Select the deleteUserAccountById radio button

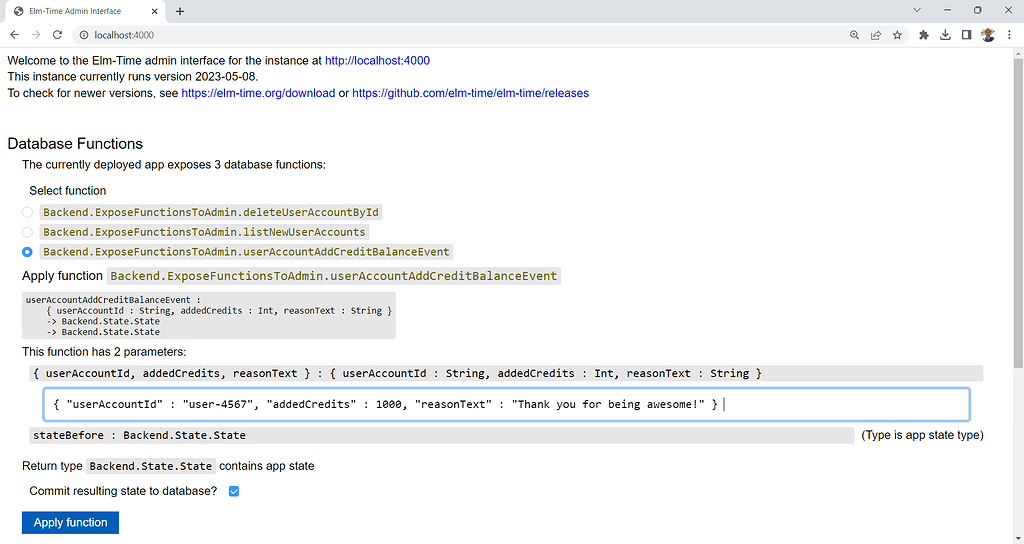[x=28, y=212]
